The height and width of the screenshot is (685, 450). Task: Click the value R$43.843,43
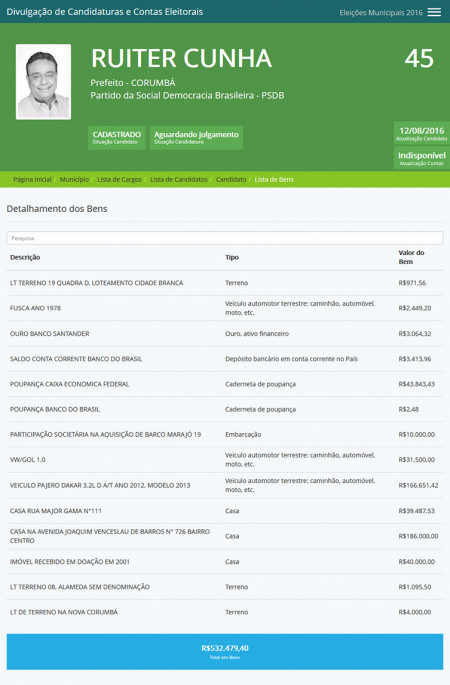416,384
